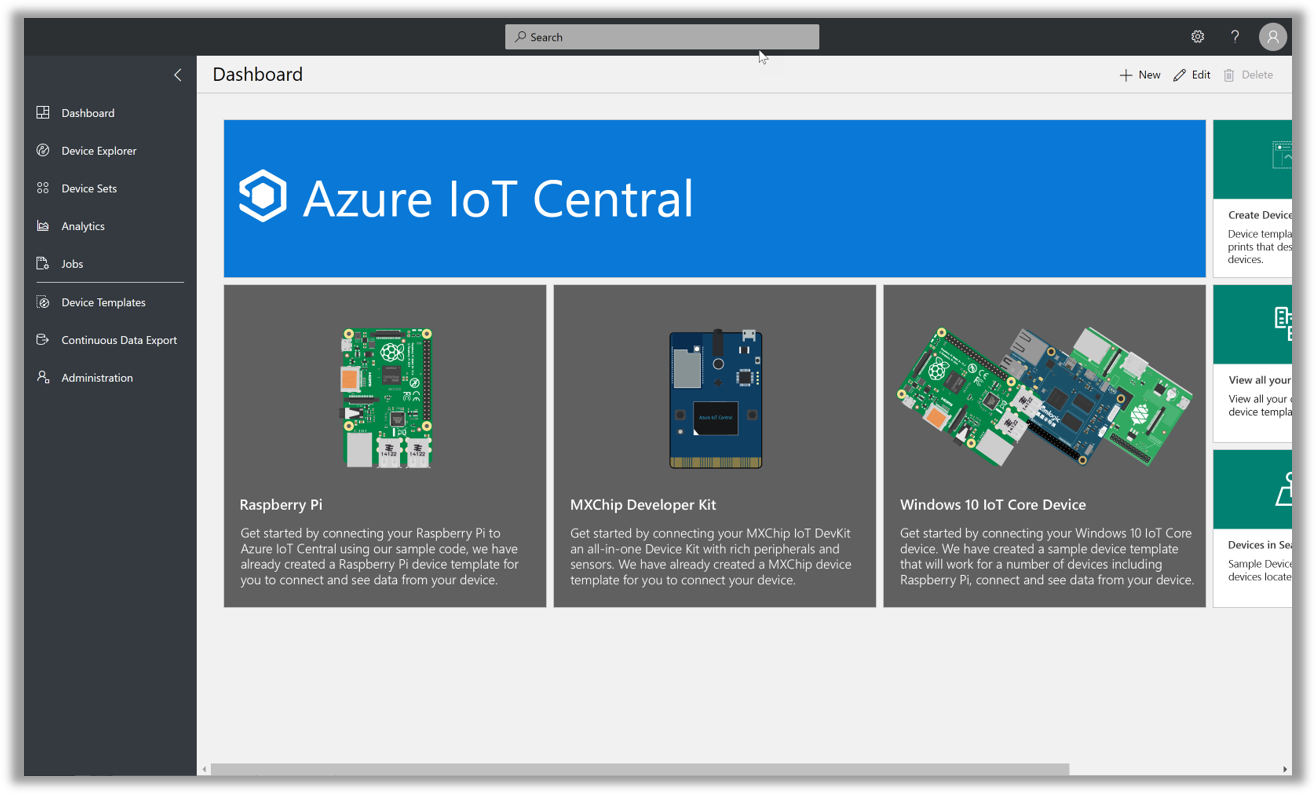
Task: Click the Raspberry Pi tile title
Action: (281, 505)
